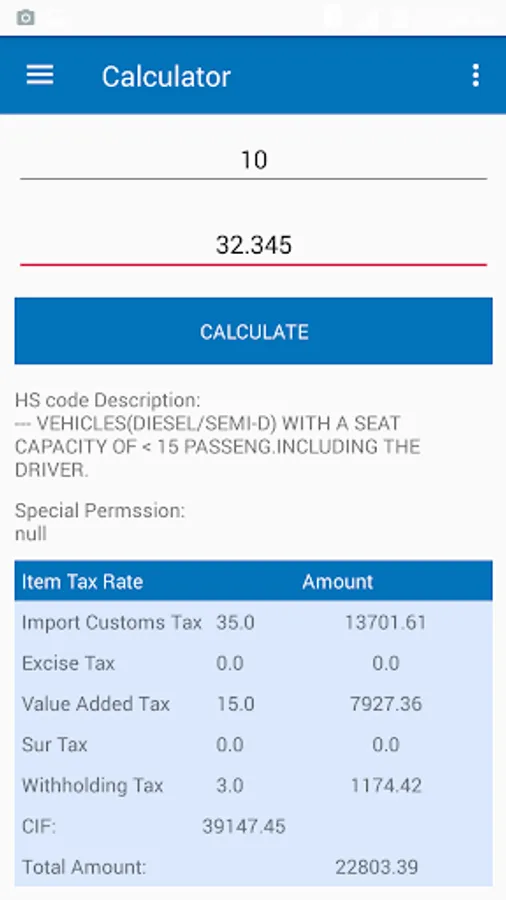Image resolution: width=506 pixels, height=900 pixels.
Task: Click the CALCULATE button
Action: click(254, 331)
